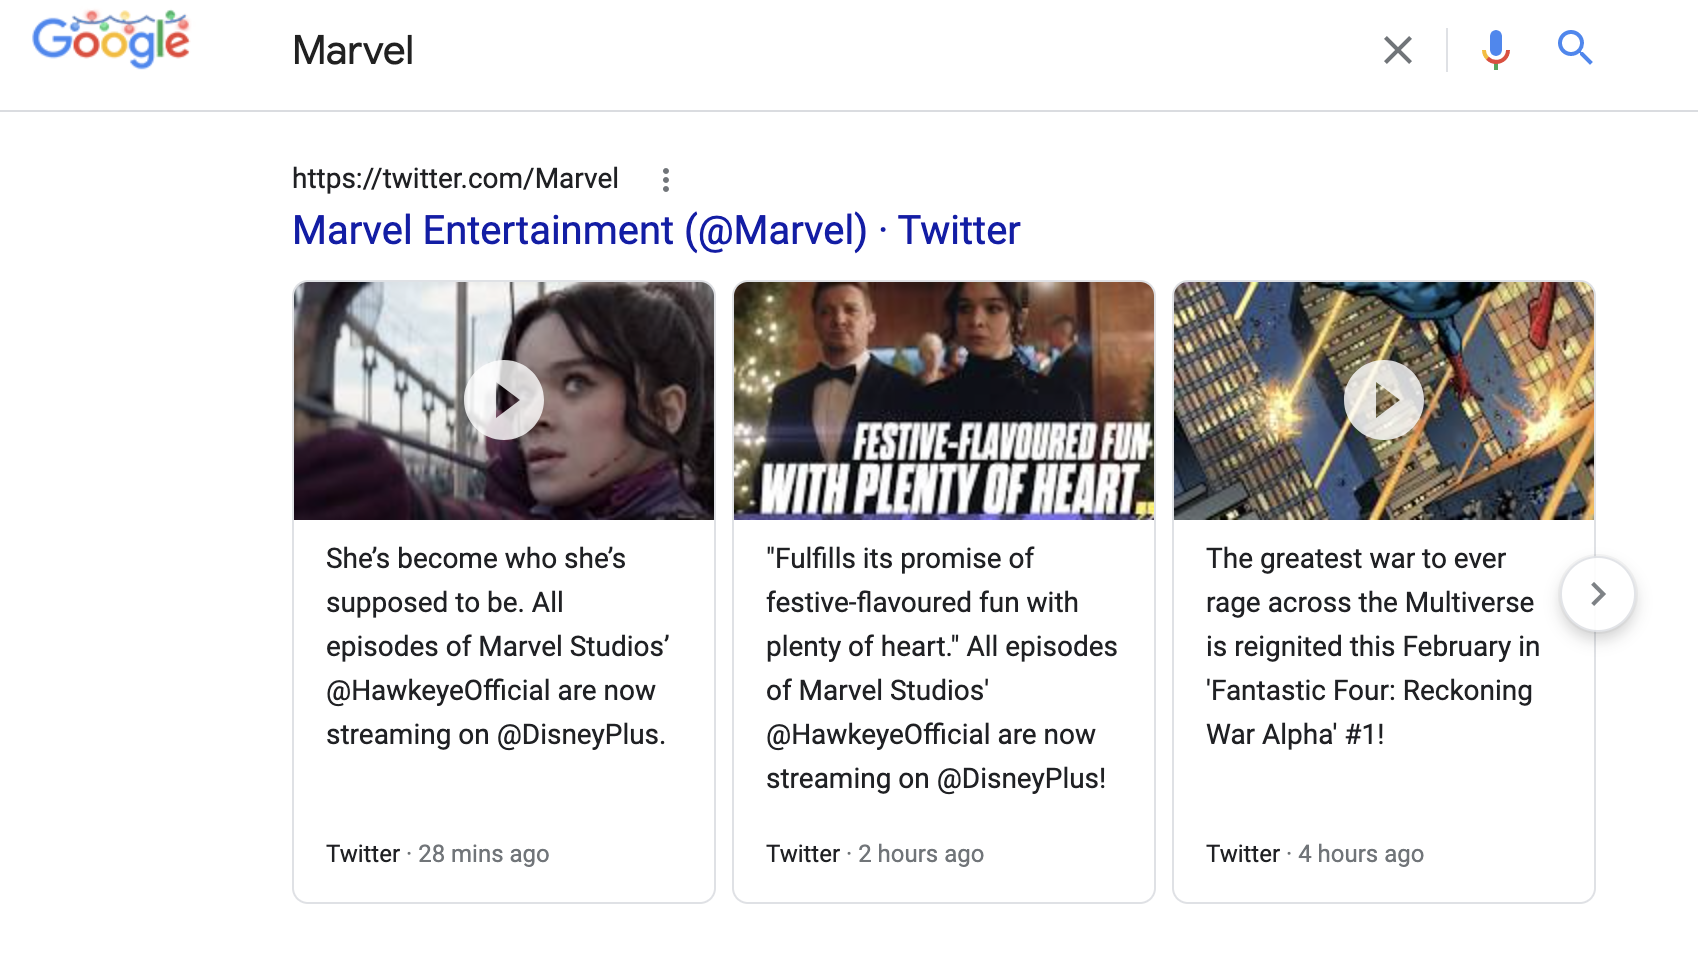
Task: Open the three-dot result options menu
Action: [x=665, y=180]
